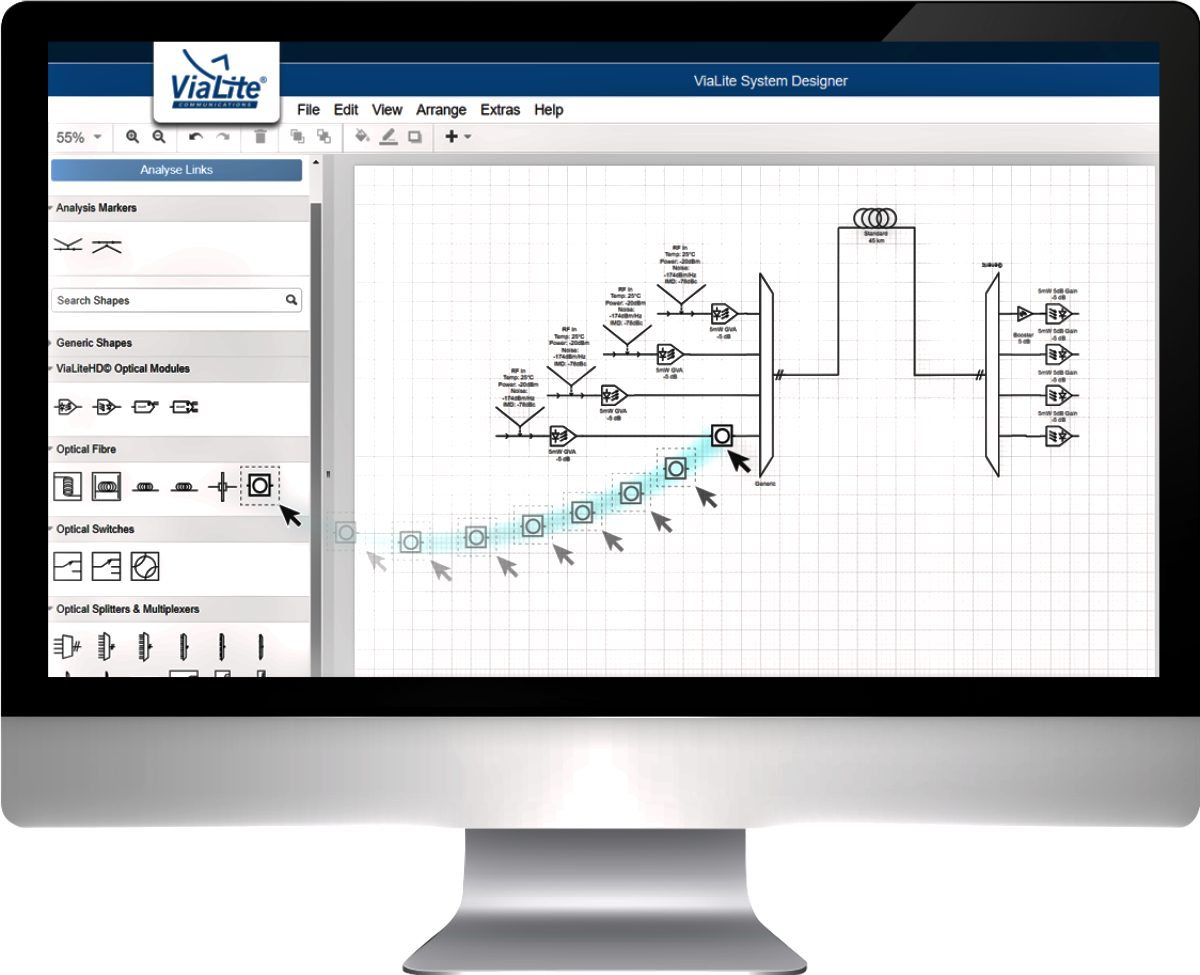The image size is (1200, 975).
Task: Open the View menu
Action: coord(387,110)
